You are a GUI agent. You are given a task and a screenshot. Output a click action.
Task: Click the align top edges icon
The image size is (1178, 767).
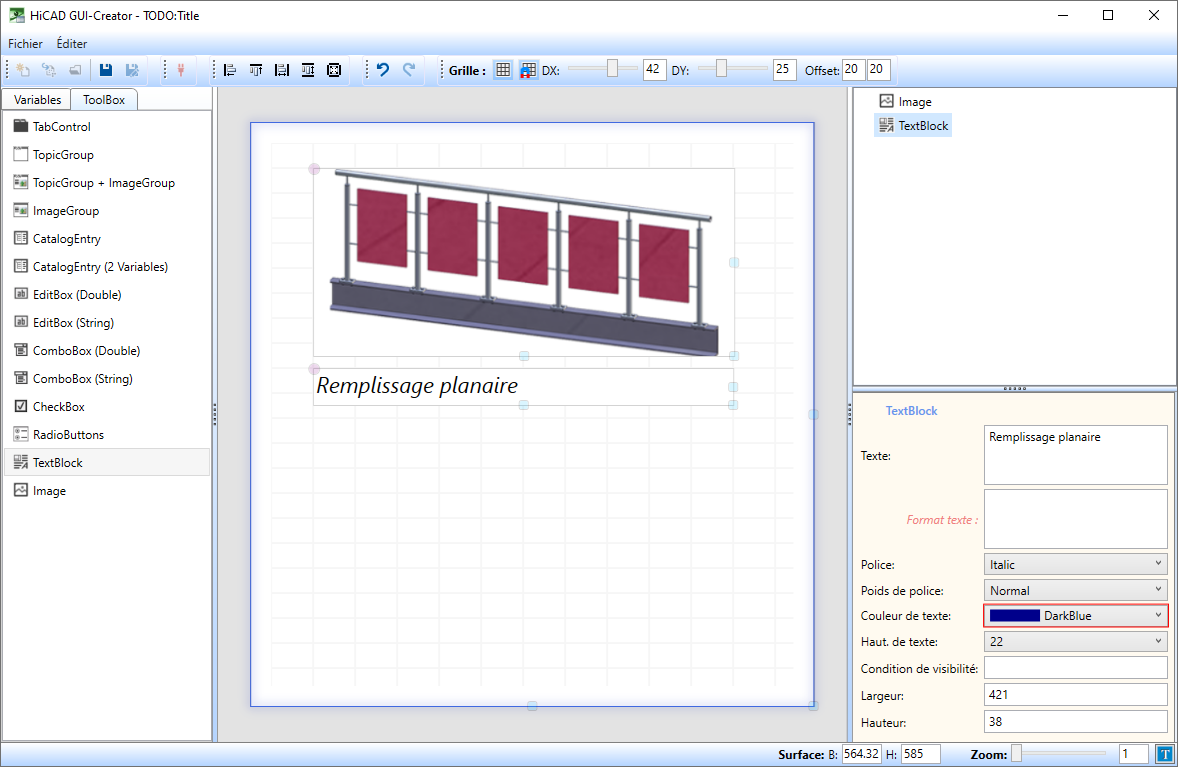256,70
